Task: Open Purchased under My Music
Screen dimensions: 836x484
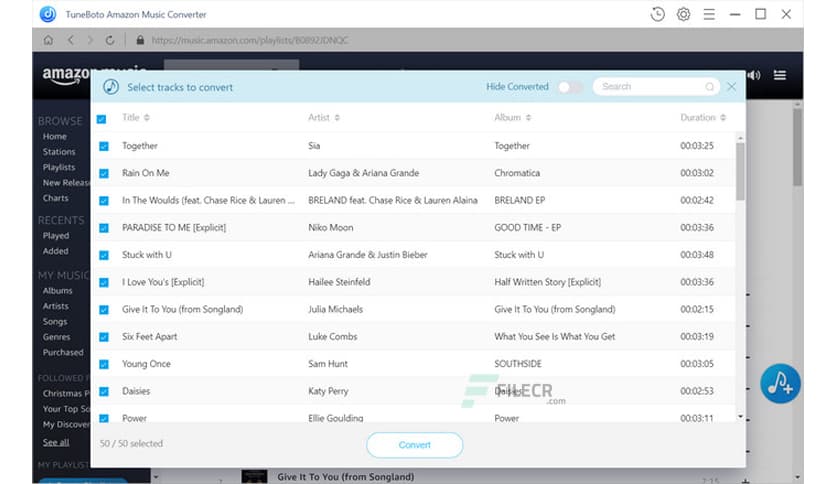Action: point(63,352)
